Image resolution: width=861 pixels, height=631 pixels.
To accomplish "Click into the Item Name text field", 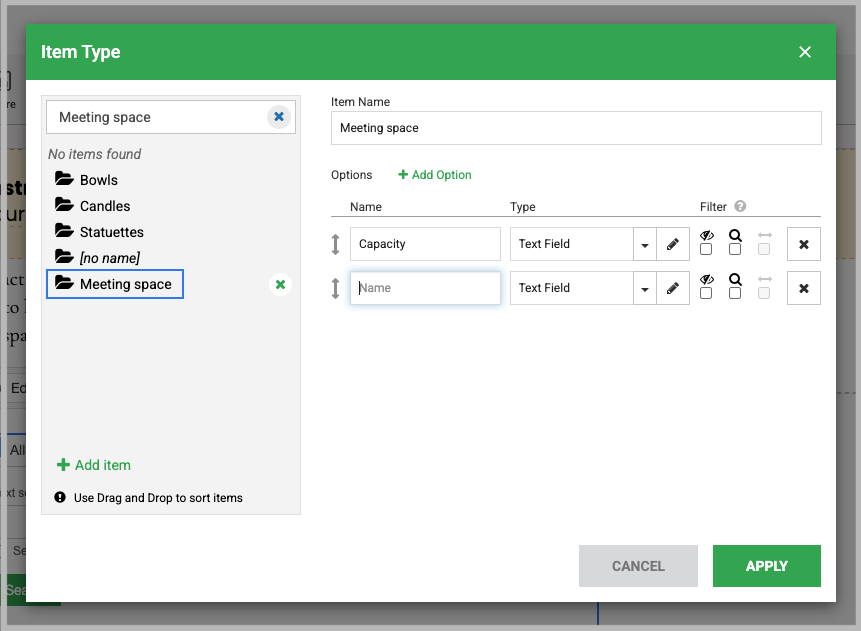I will pyautogui.click(x=576, y=128).
